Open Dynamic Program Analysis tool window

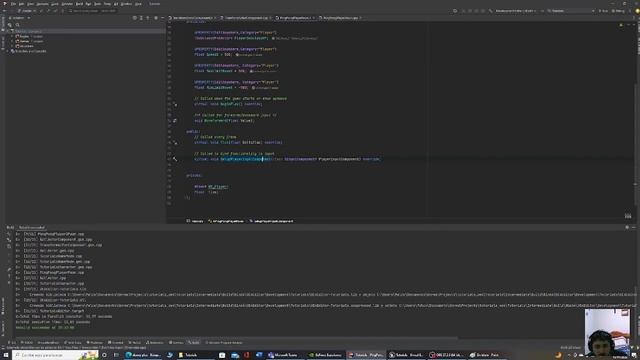(224, 343)
